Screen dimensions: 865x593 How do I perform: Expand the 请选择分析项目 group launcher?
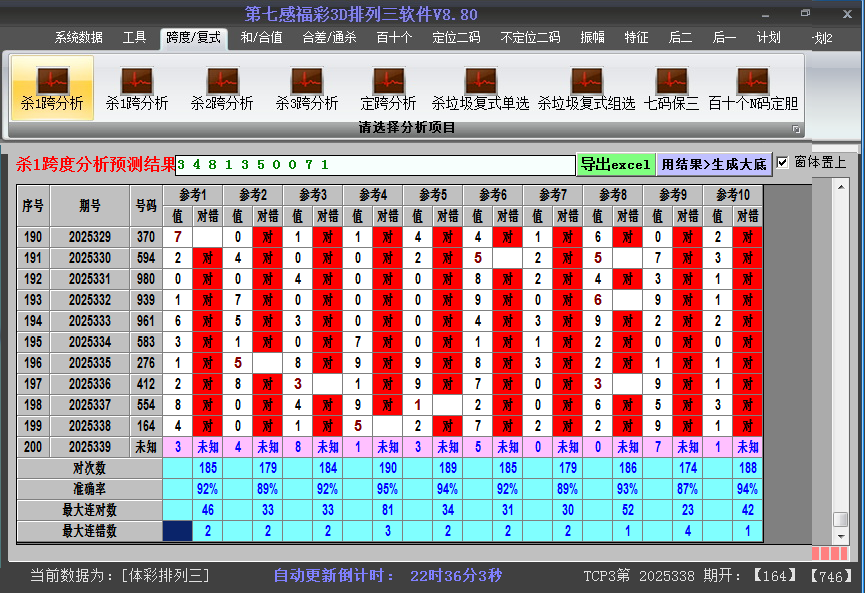click(797, 129)
